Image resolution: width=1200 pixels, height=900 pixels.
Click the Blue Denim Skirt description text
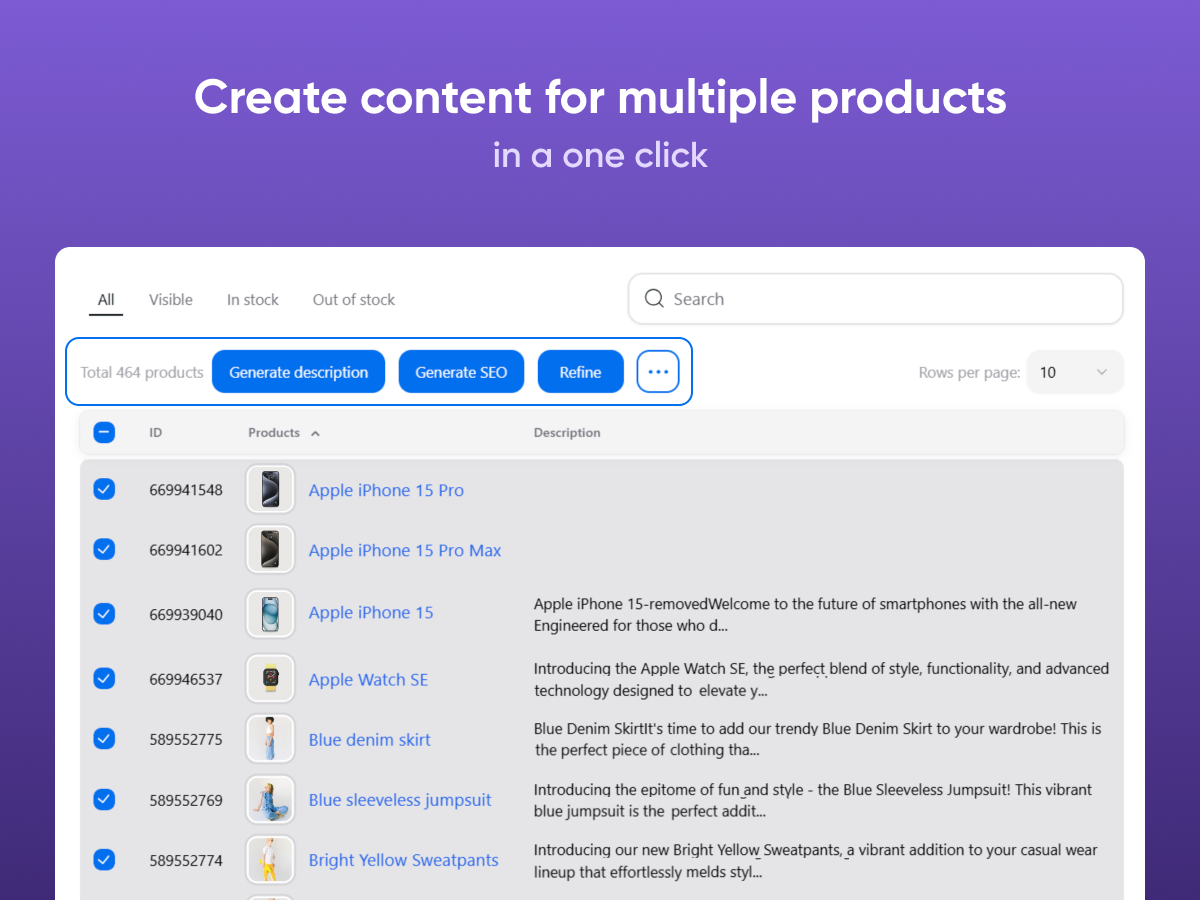click(817, 739)
